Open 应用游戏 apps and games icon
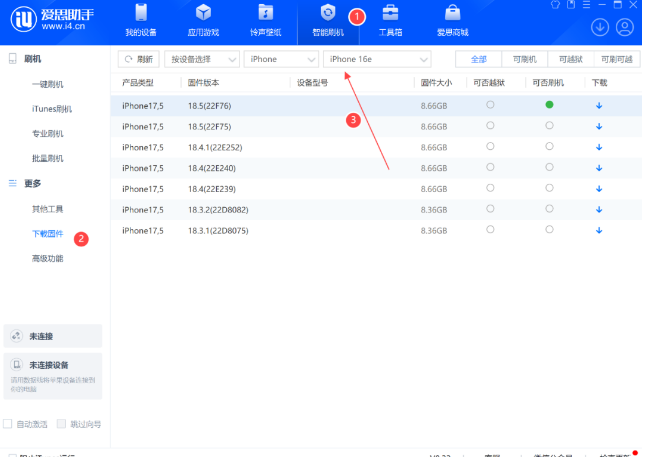 [x=203, y=13]
